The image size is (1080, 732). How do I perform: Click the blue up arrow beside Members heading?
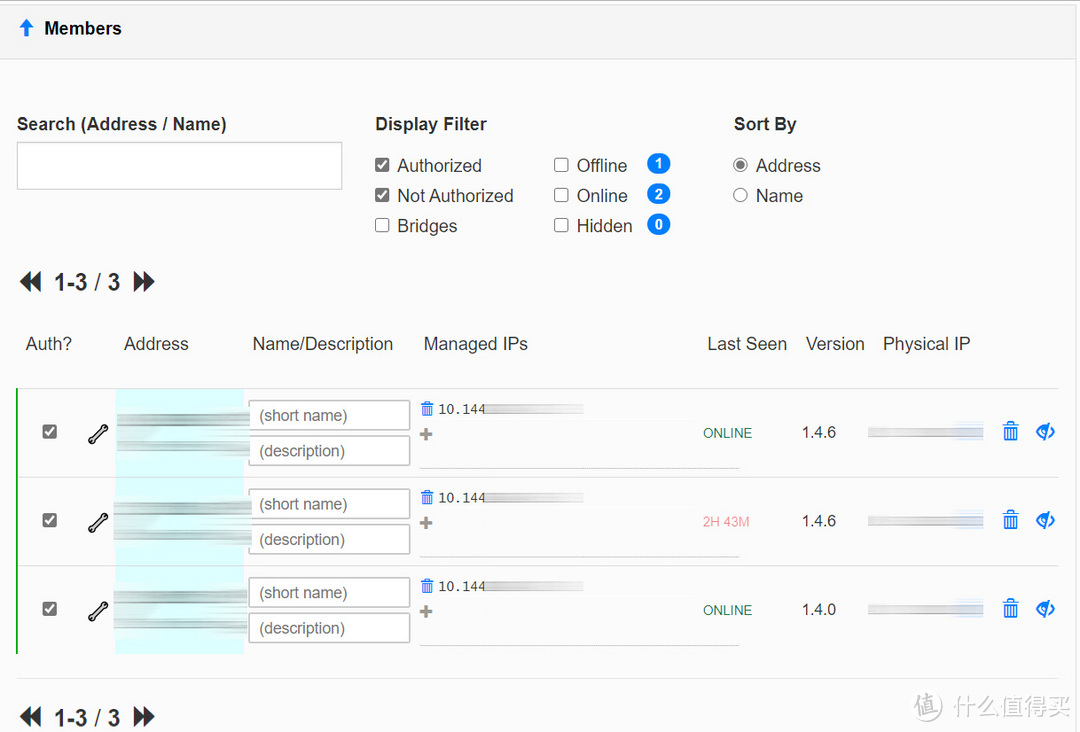pyautogui.click(x=25, y=28)
